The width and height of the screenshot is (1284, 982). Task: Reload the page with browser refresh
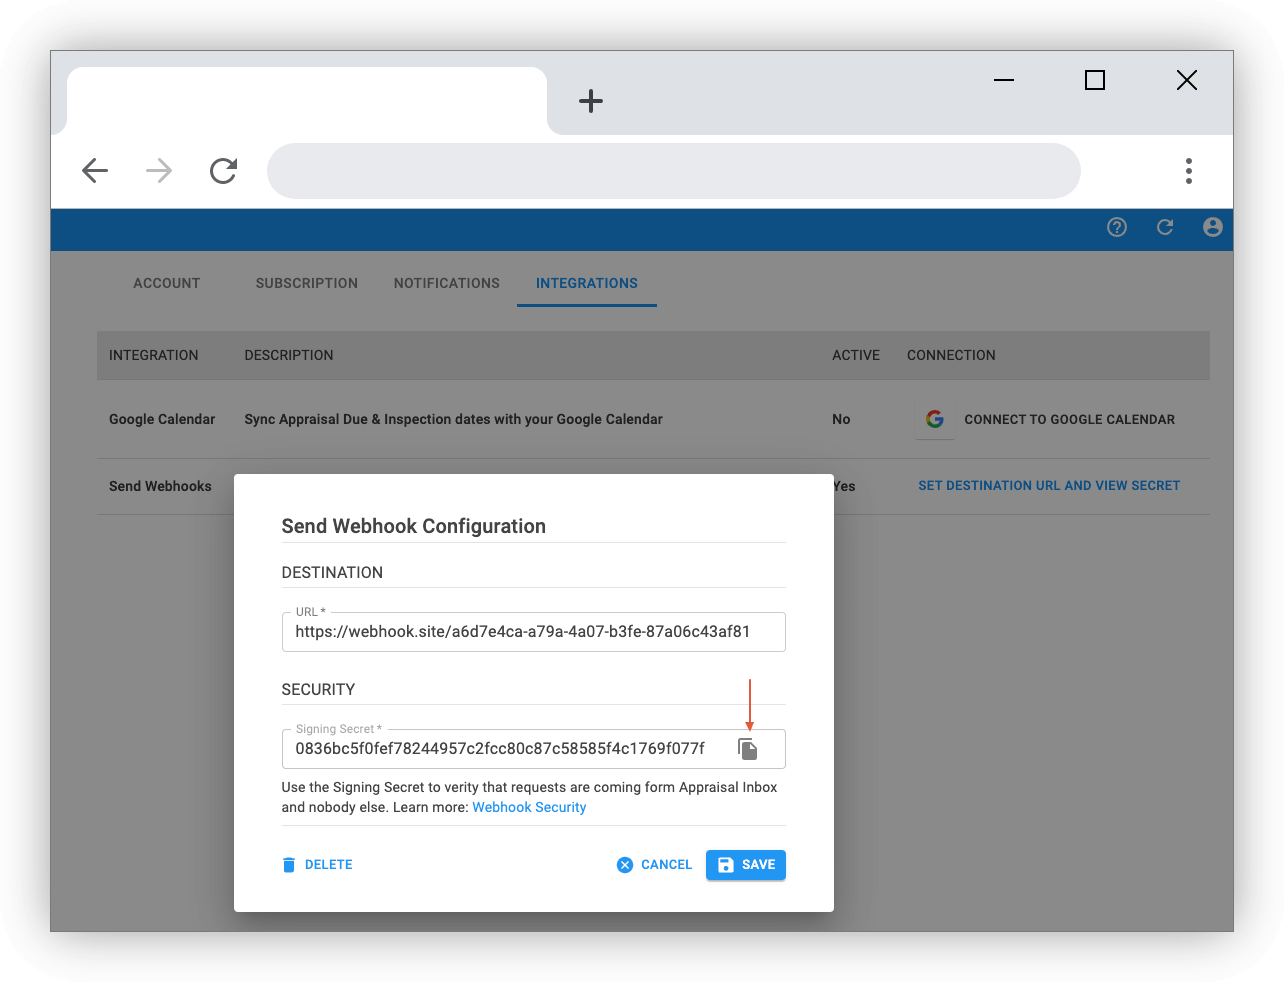pos(223,171)
